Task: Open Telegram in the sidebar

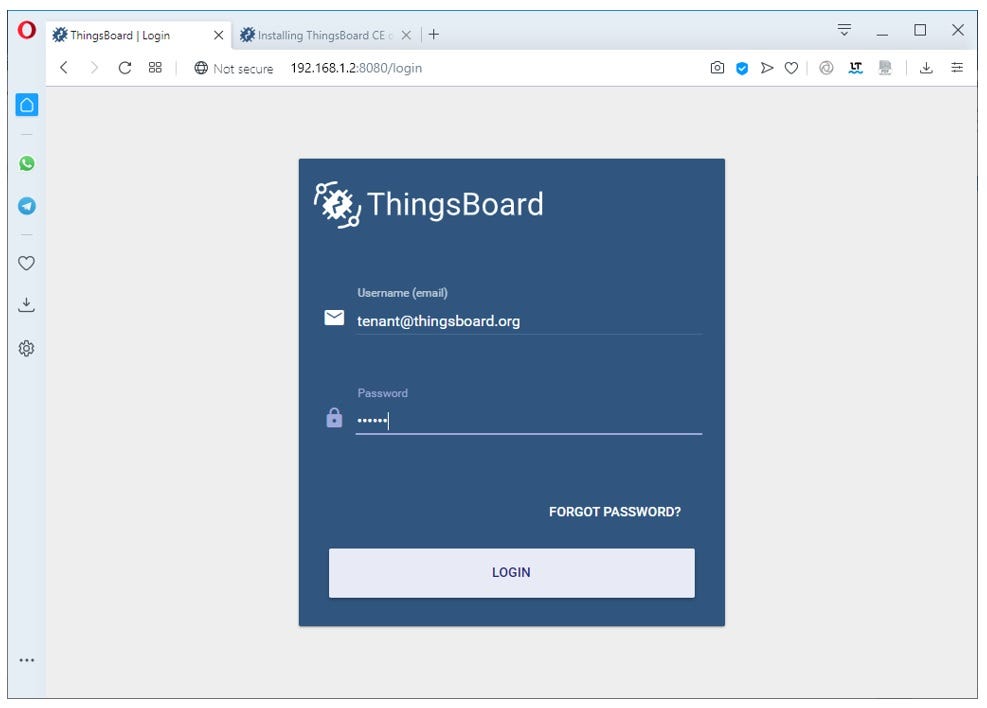Action: [x=26, y=206]
